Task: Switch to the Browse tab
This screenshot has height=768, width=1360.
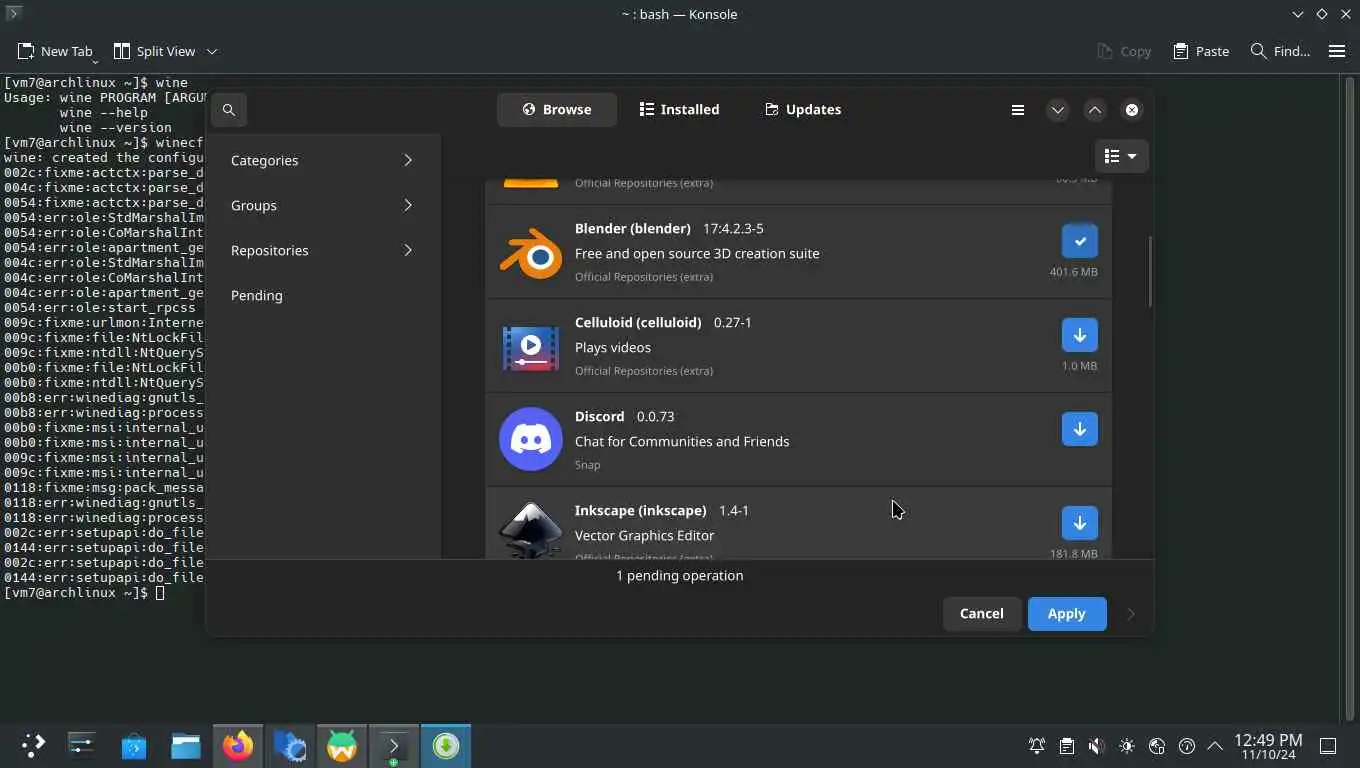Action: [556, 110]
